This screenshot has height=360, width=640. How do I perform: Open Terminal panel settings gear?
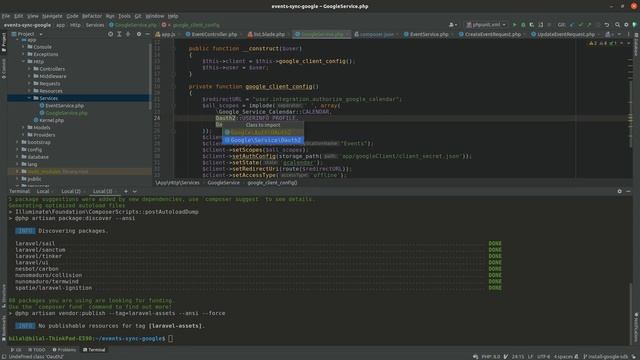(x=620, y=191)
